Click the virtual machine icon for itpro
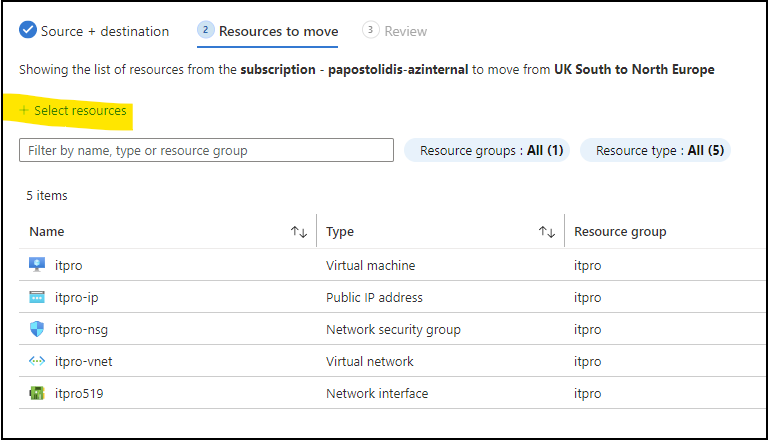Screen dimensions: 768x440 [x=37, y=265]
